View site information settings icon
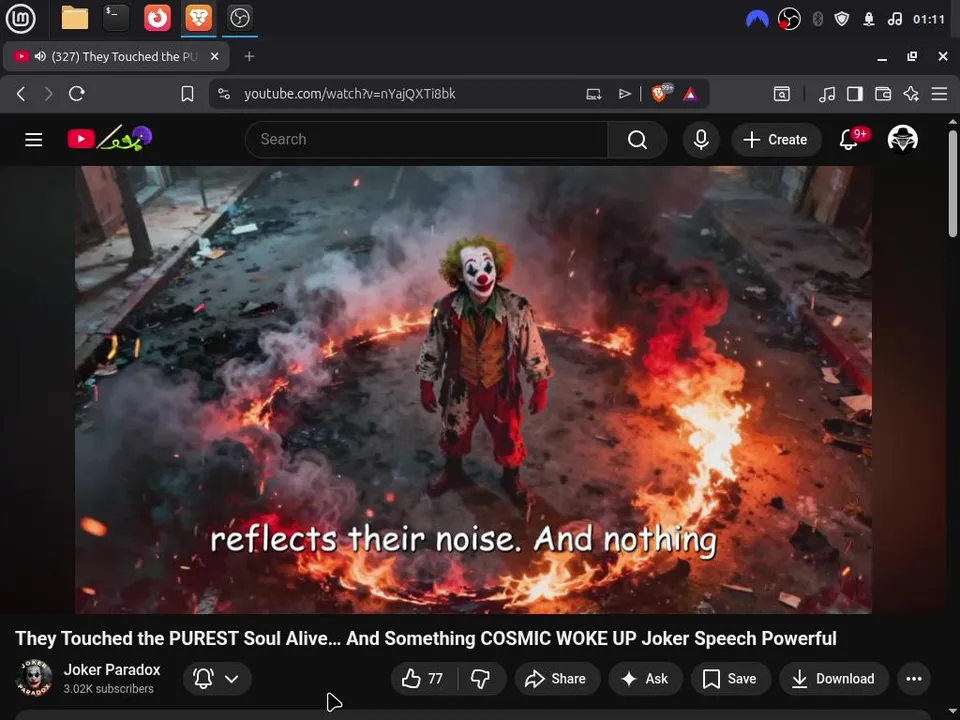This screenshot has width=960, height=720. coord(224,94)
